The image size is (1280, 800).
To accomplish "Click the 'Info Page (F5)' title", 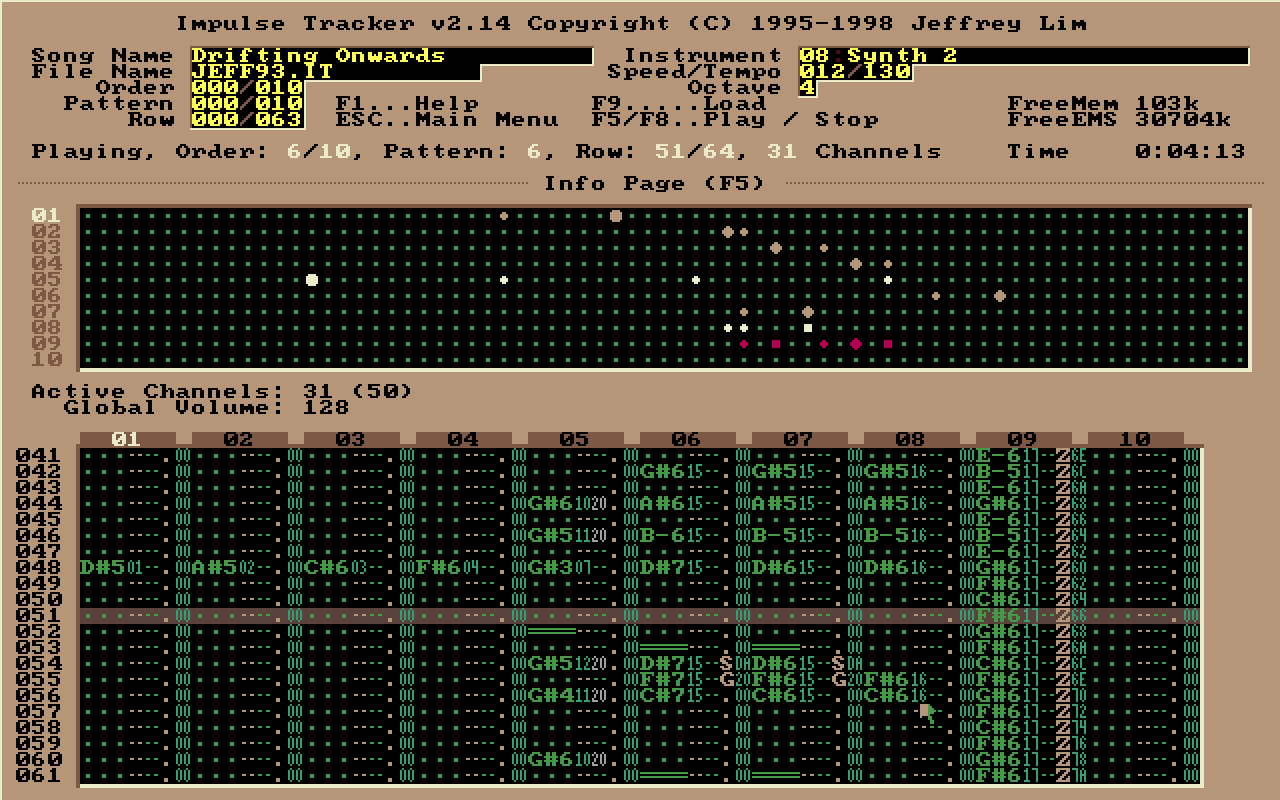I will (x=655, y=184).
